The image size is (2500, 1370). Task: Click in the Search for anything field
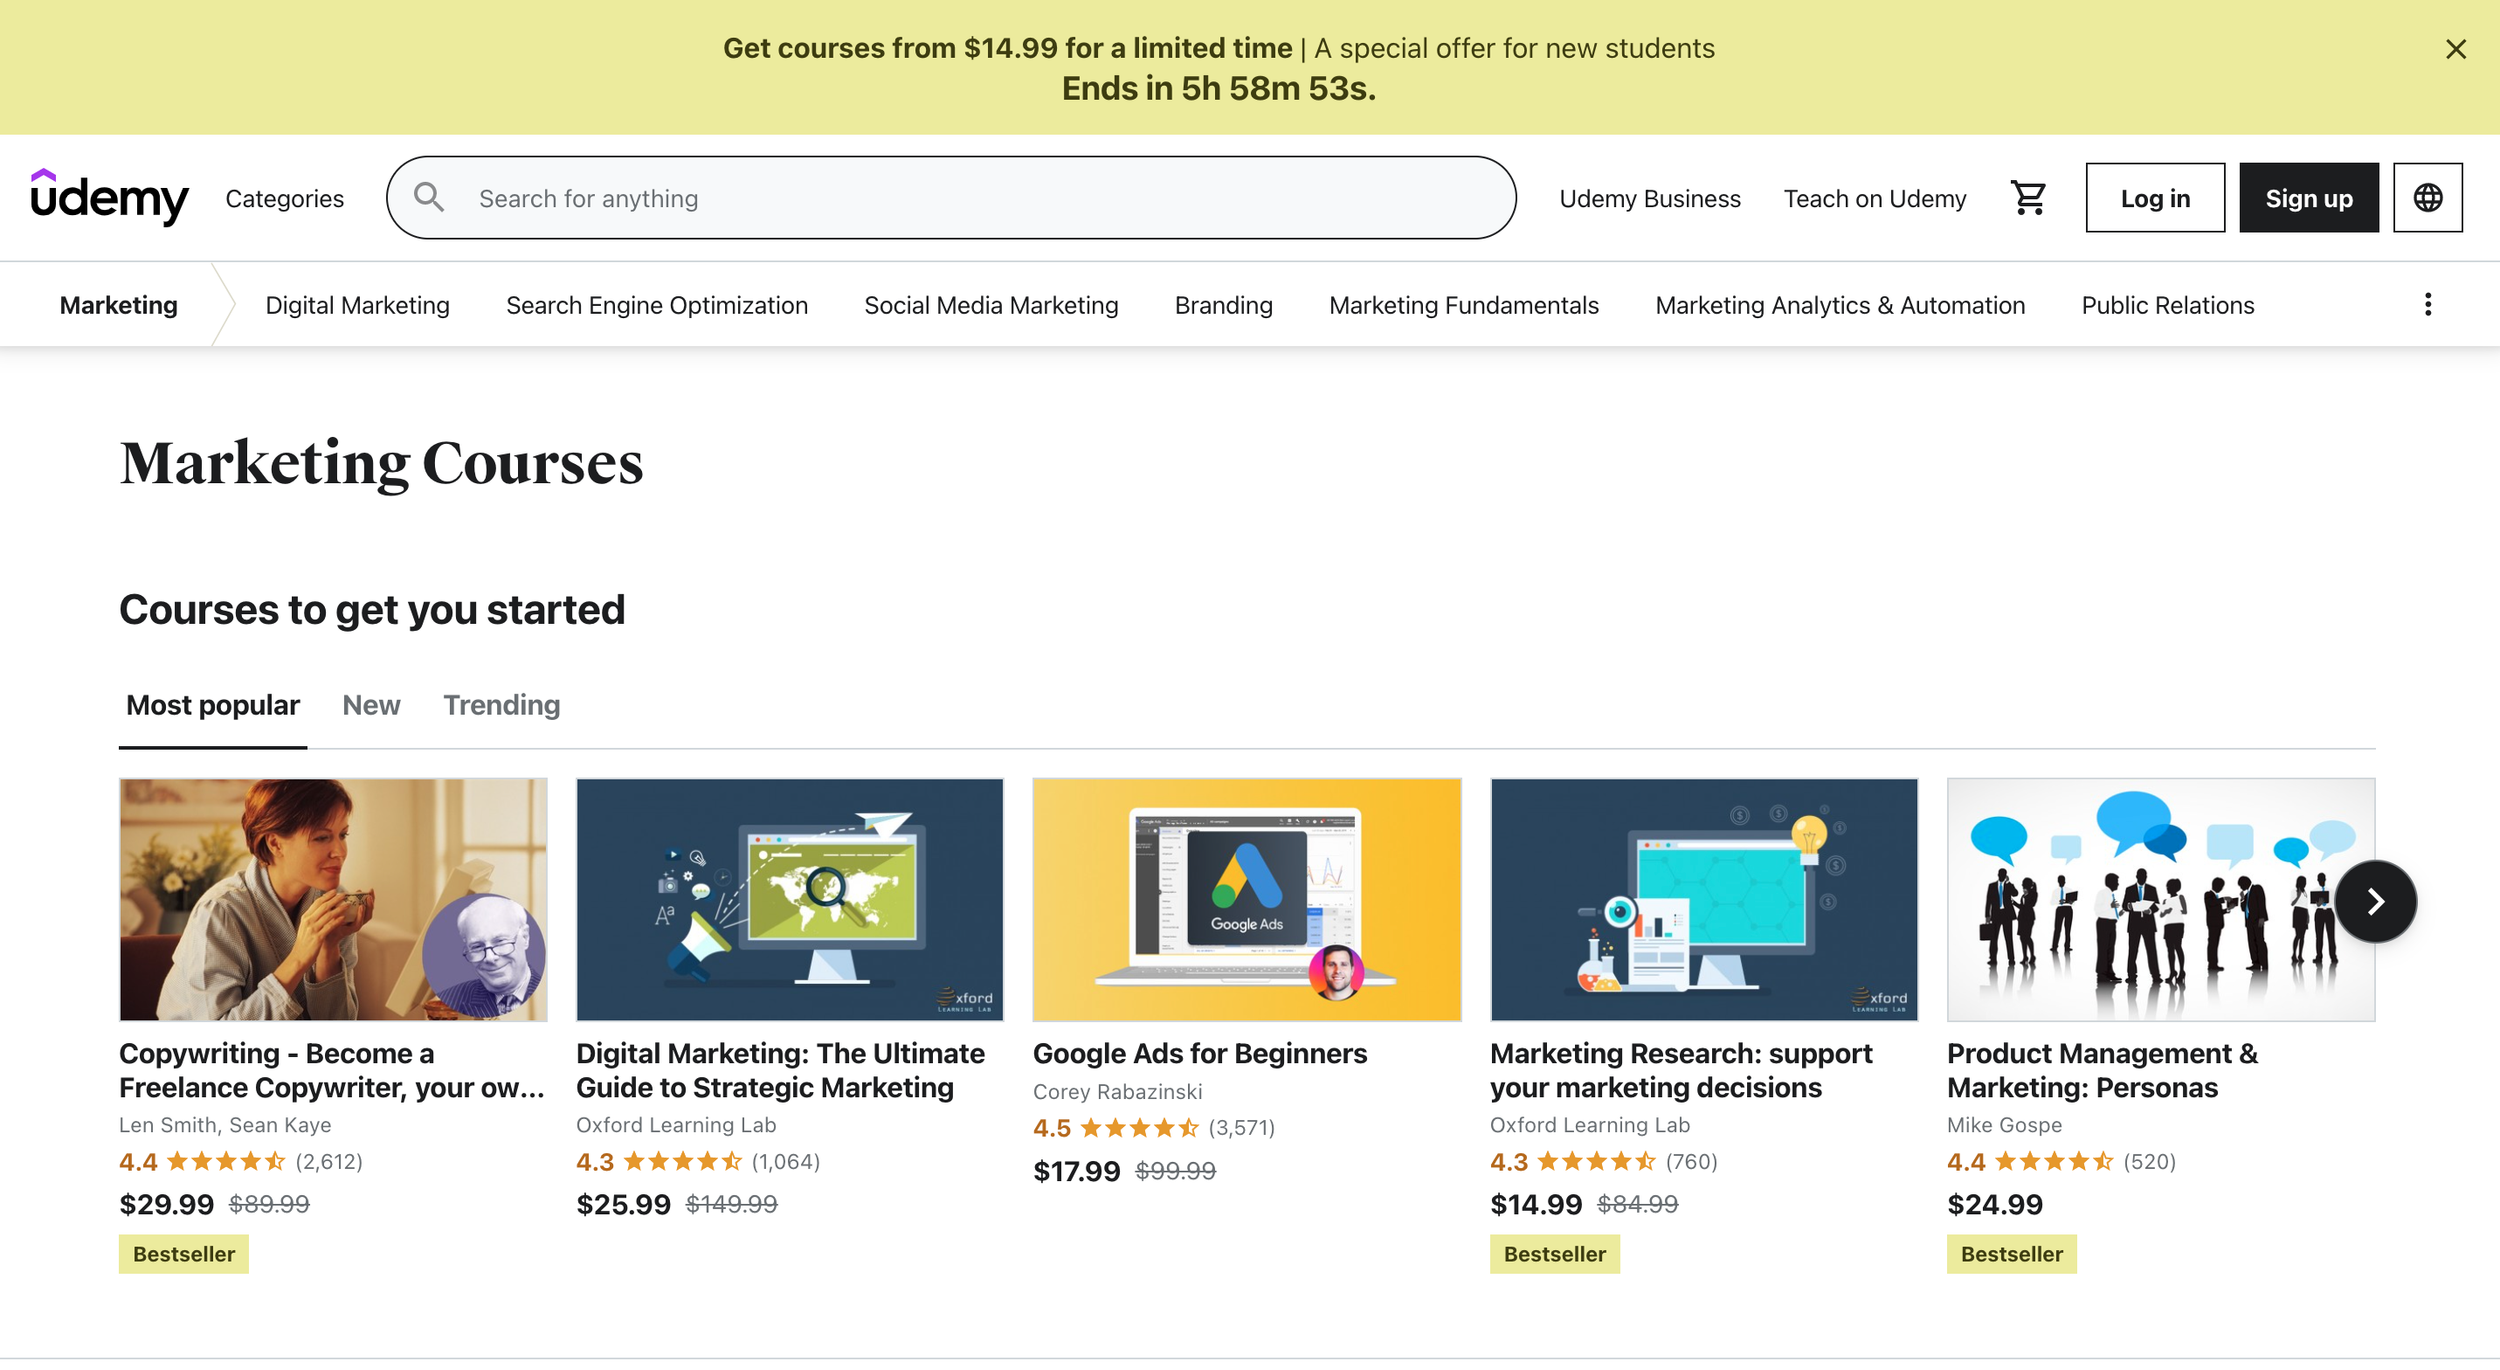[x=980, y=198]
